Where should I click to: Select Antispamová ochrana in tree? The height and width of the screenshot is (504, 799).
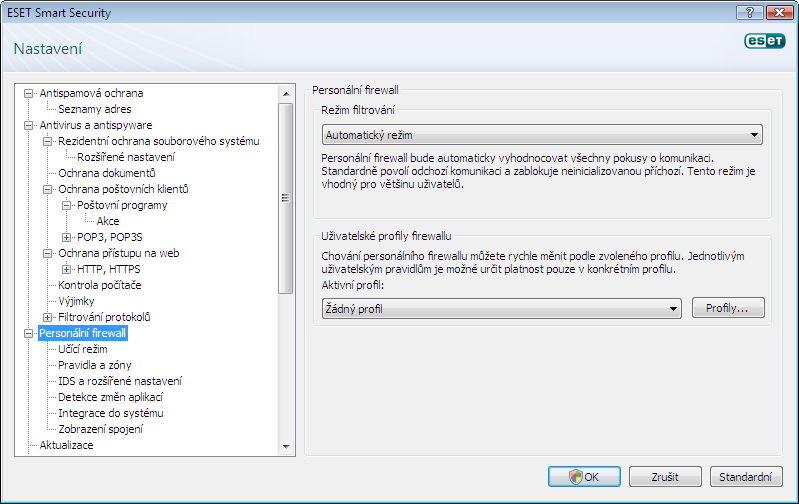pos(91,93)
